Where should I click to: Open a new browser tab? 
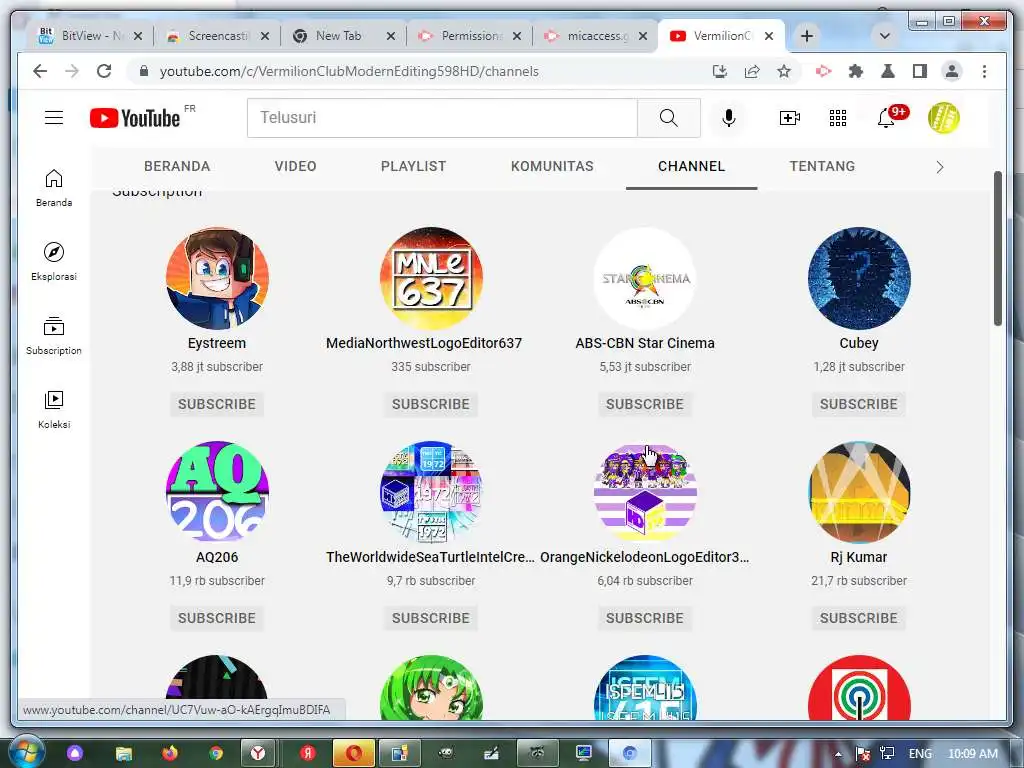pyautogui.click(x=807, y=36)
